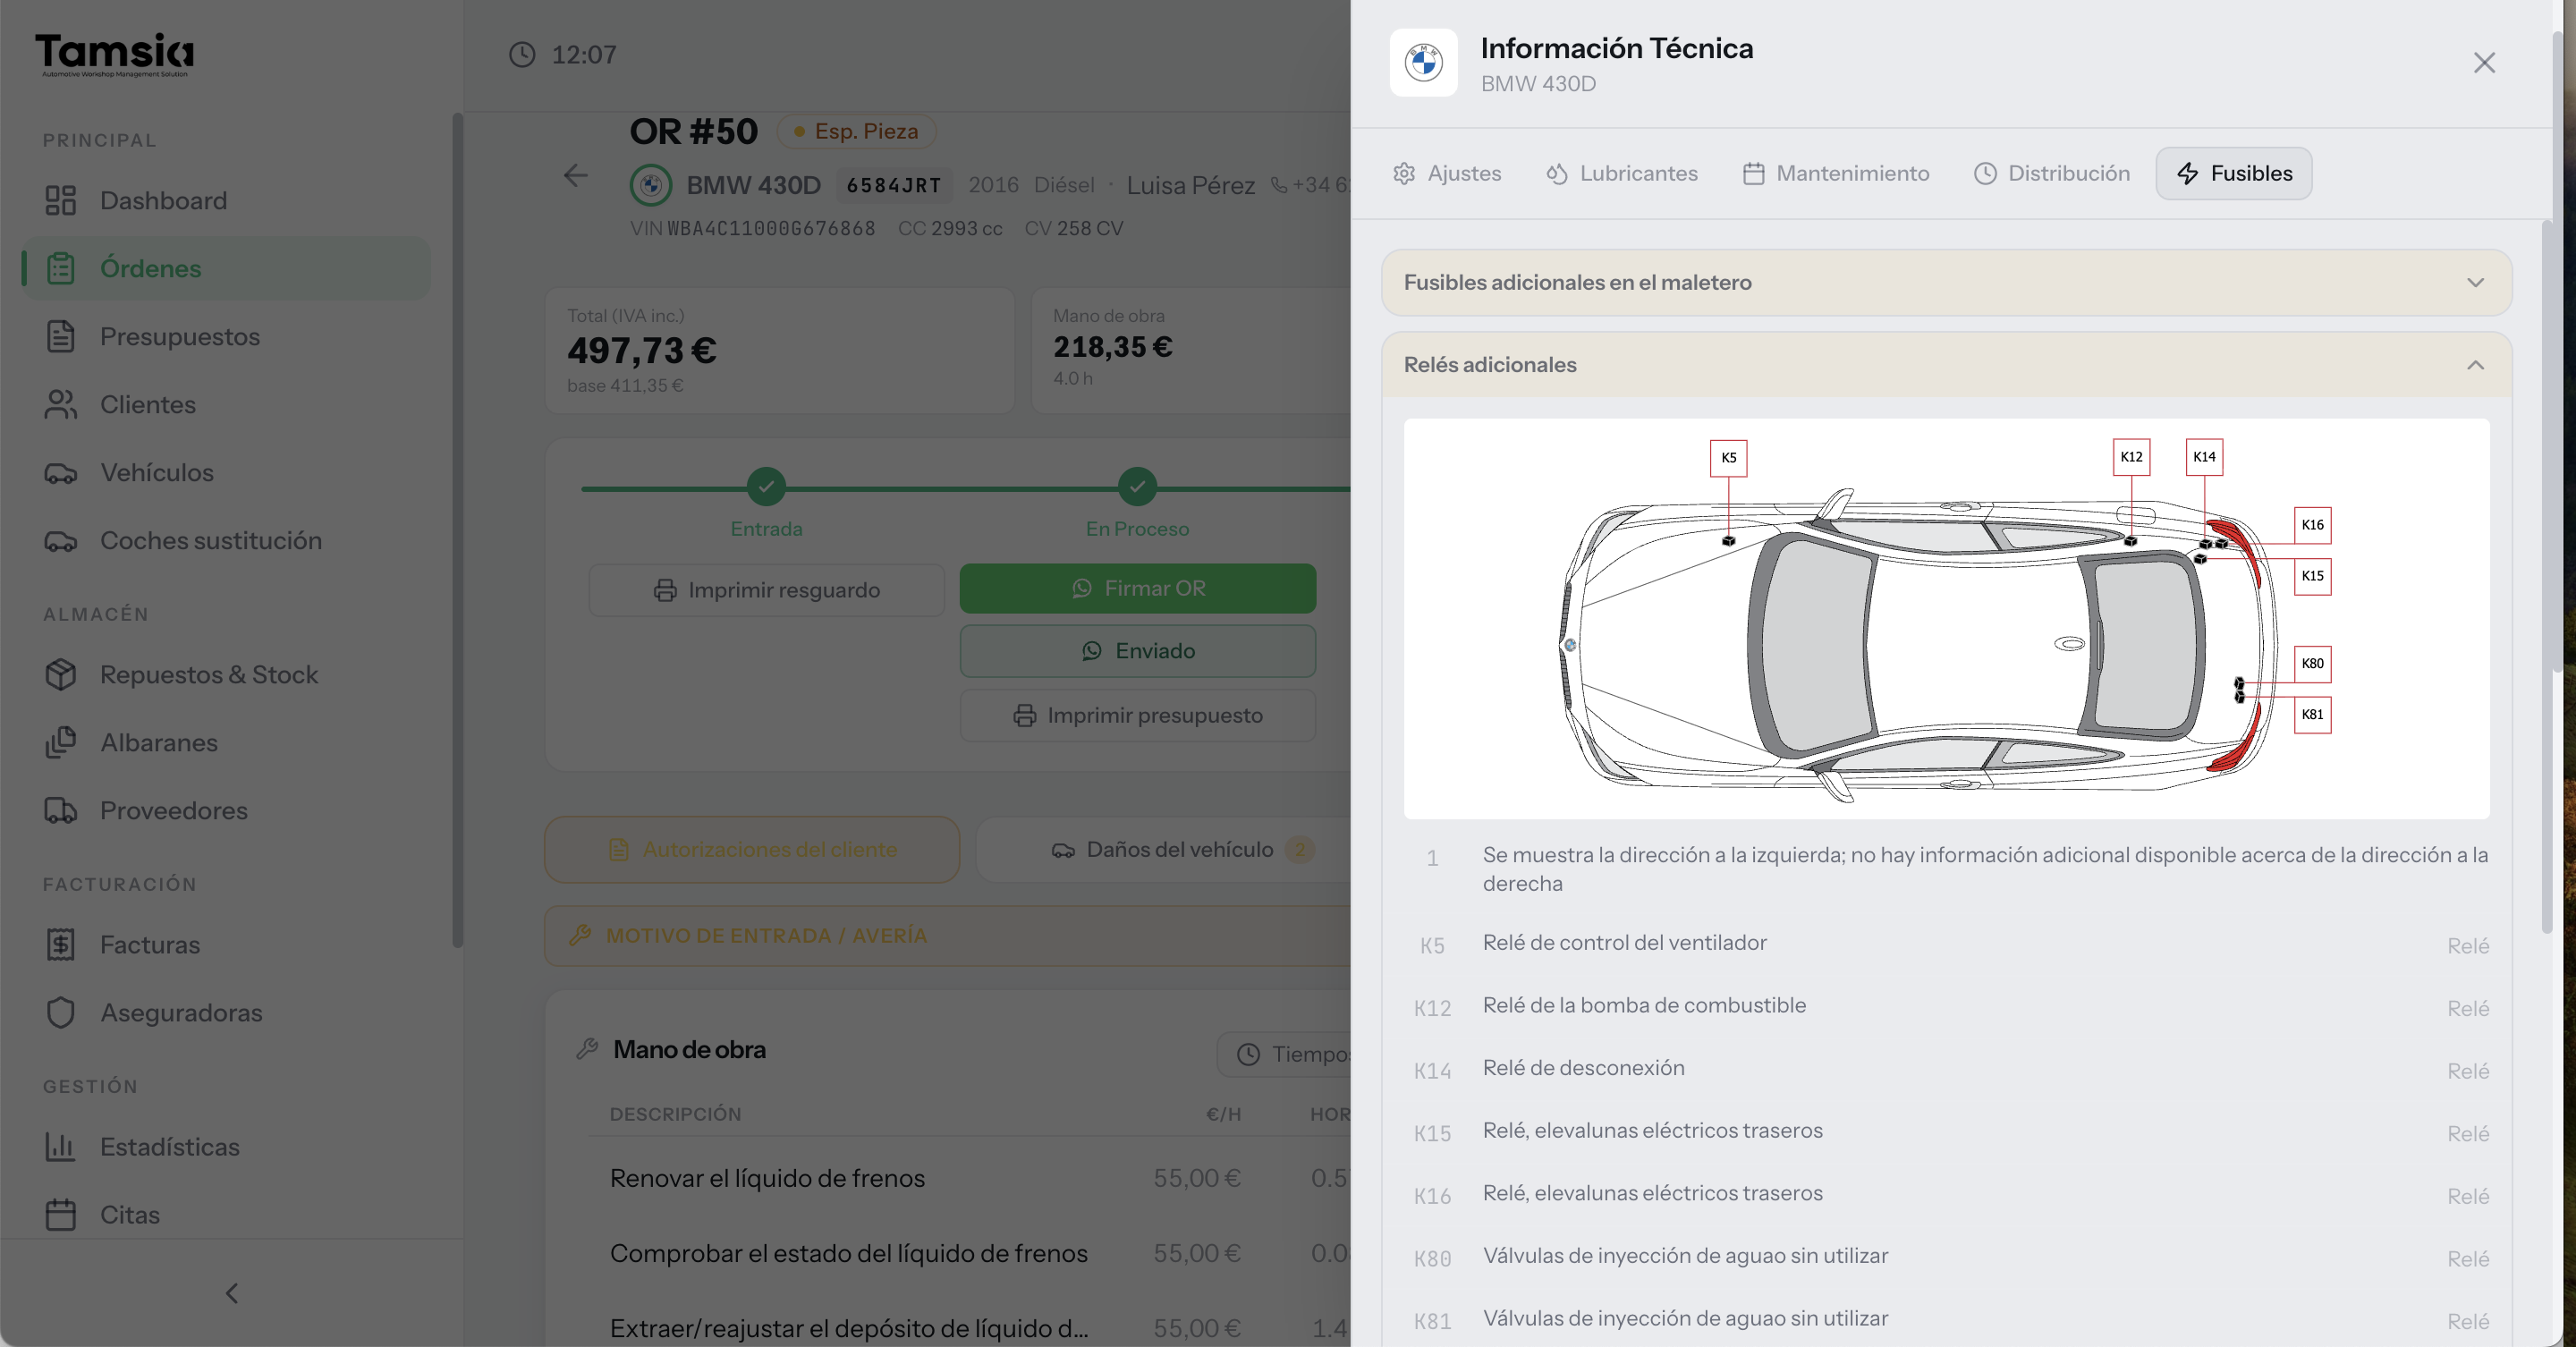Viewport: 2576px width, 1347px height.
Task: Select the Clientes people icon
Action: (60, 404)
